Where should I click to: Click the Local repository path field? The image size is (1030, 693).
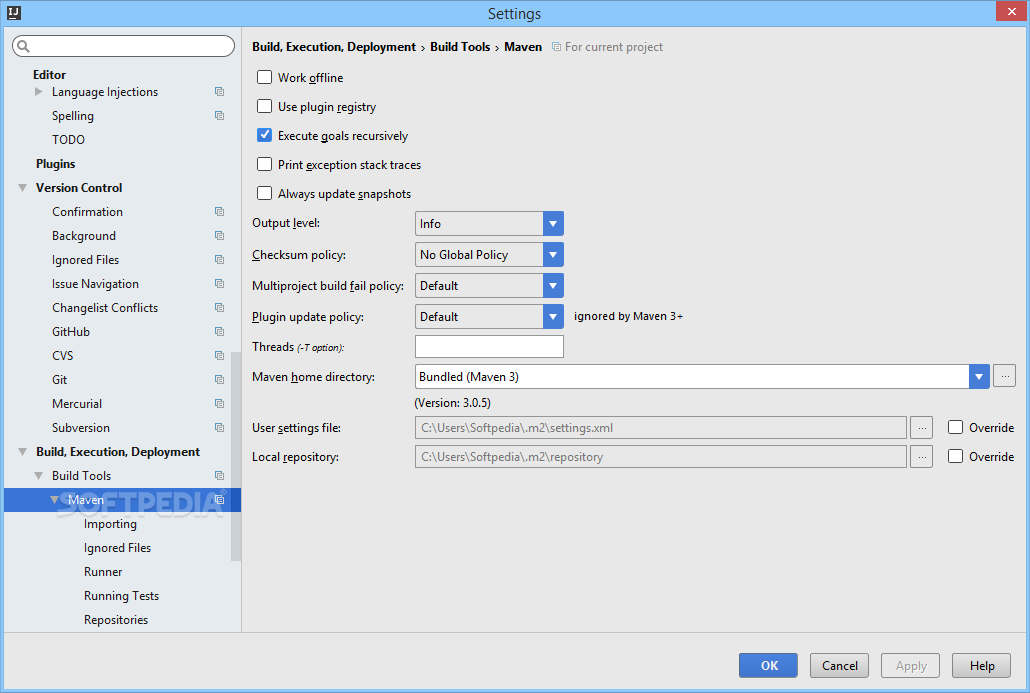click(661, 457)
